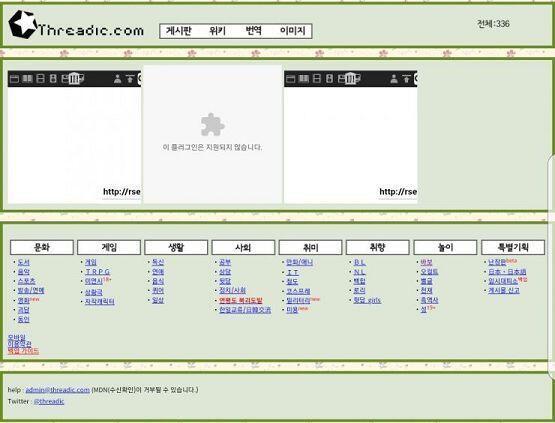
Task: Select the 이미지 menu item
Action: (x=292, y=31)
